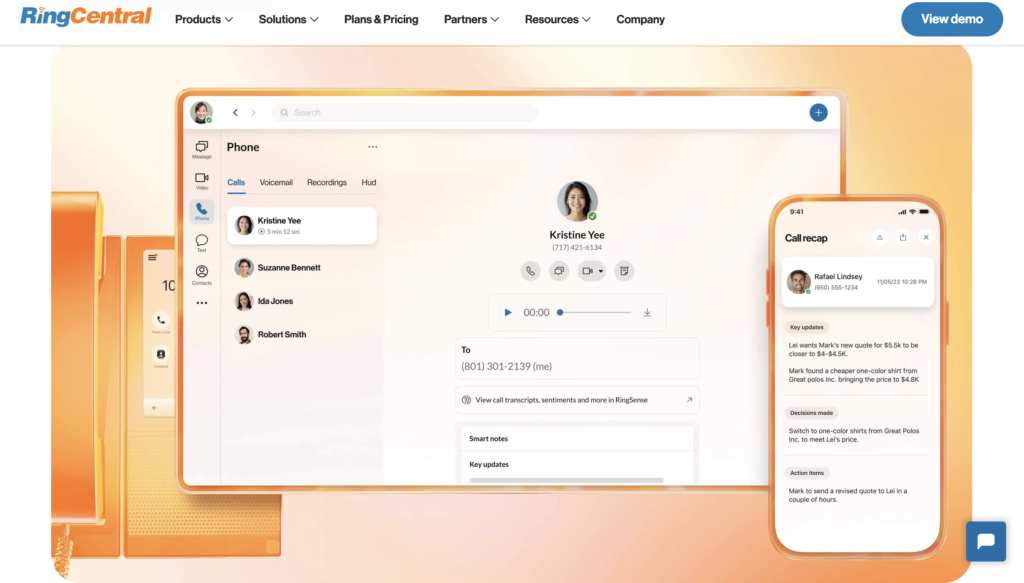Image resolution: width=1024 pixels, height=583 pixels.
Task: Open Contacts in the sidebar
Action: [x=202, y=275]
